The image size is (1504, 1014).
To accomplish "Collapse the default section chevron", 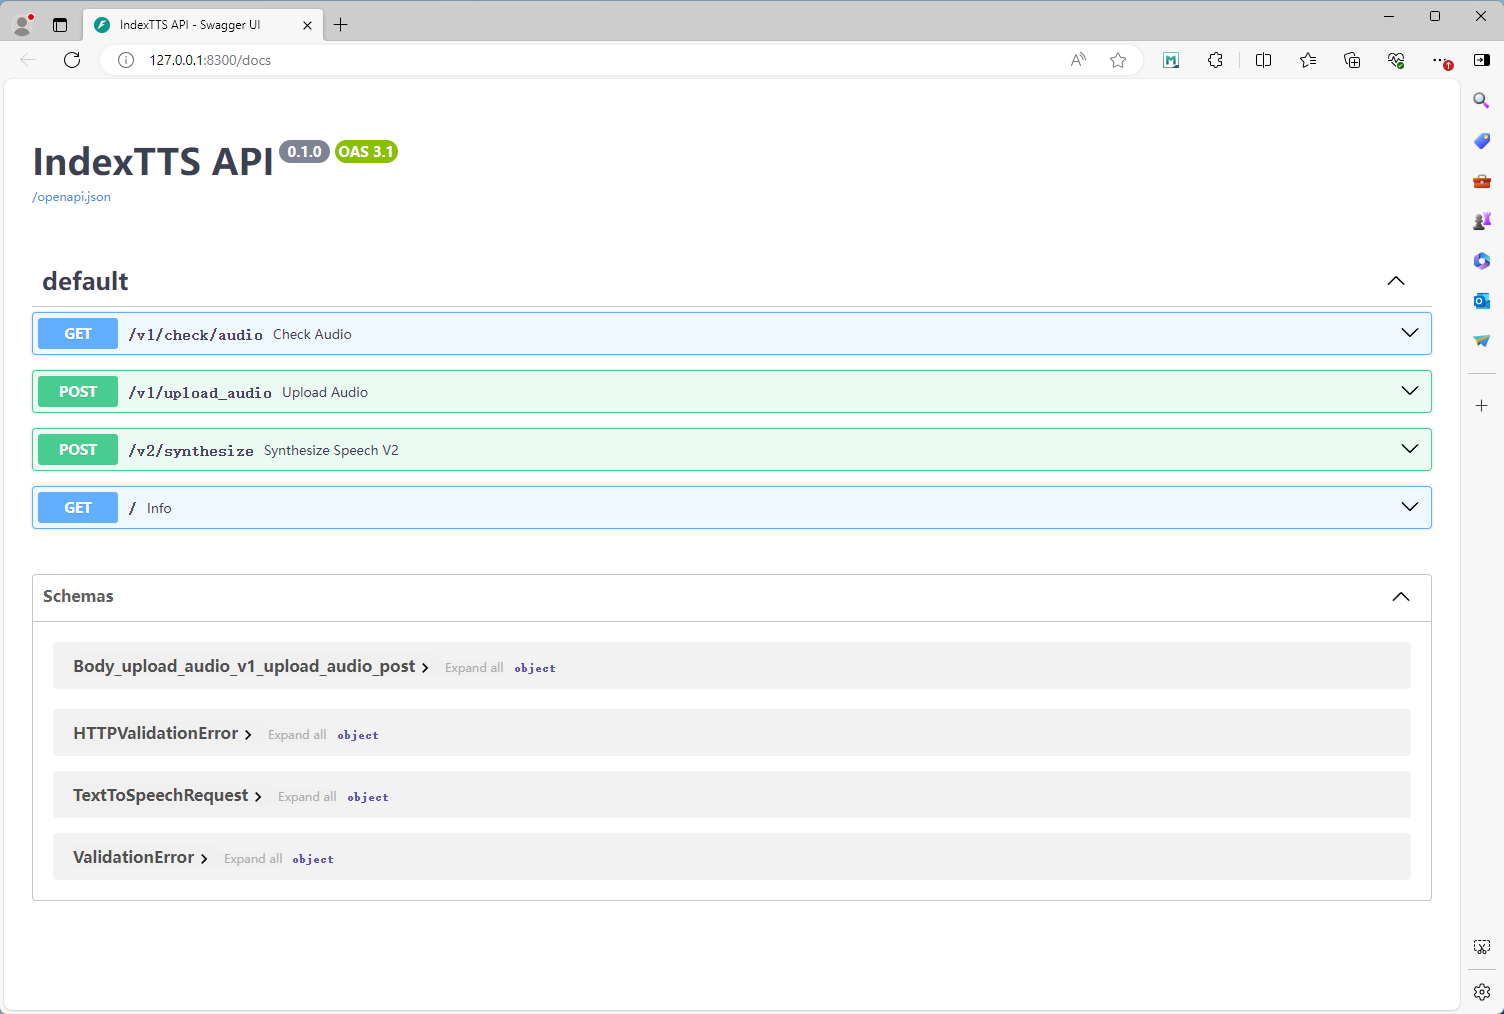I will coord(1396,281).
